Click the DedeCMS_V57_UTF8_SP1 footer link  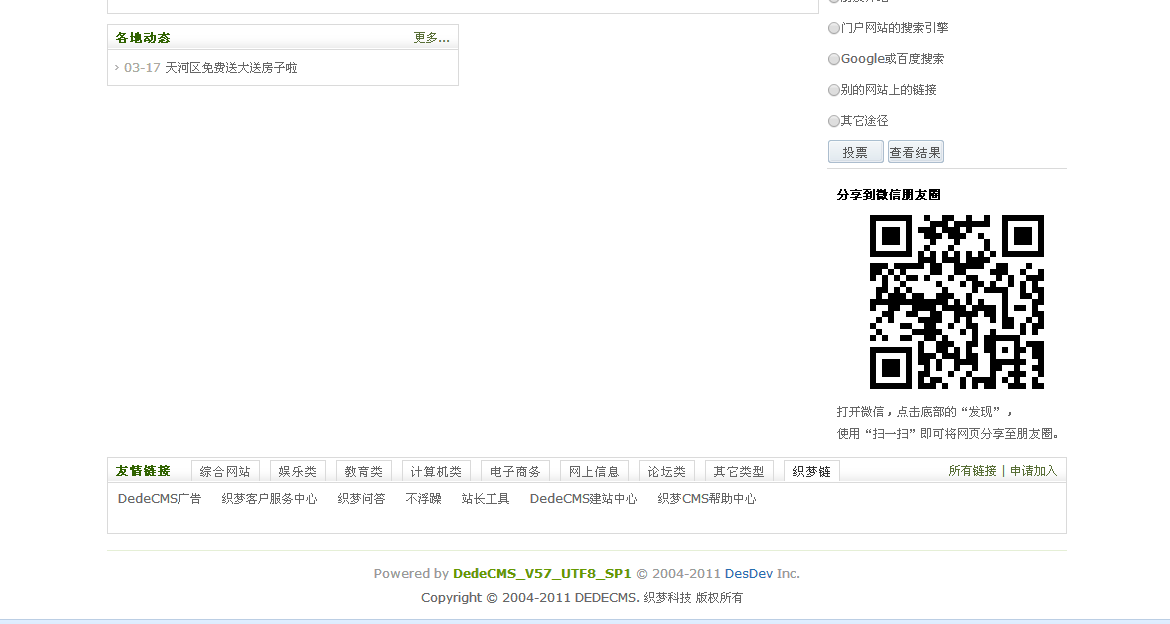[542, 574]
